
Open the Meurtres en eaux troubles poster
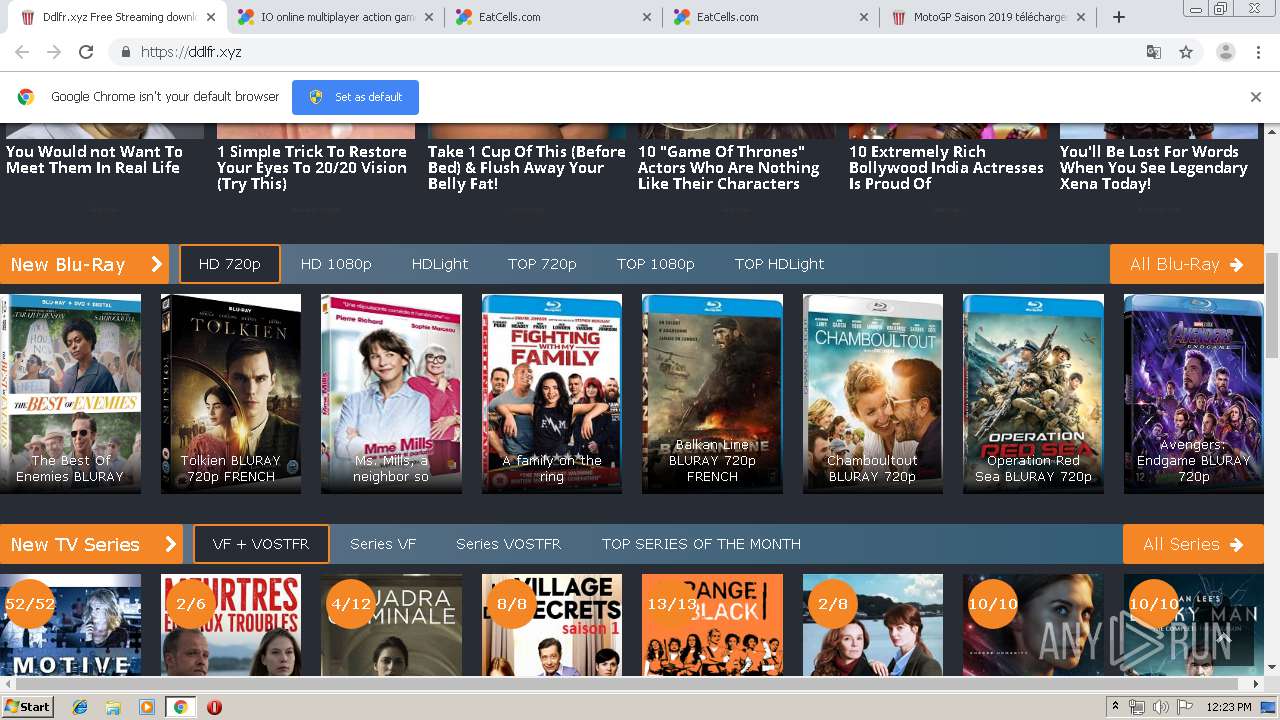coord(231,625)
